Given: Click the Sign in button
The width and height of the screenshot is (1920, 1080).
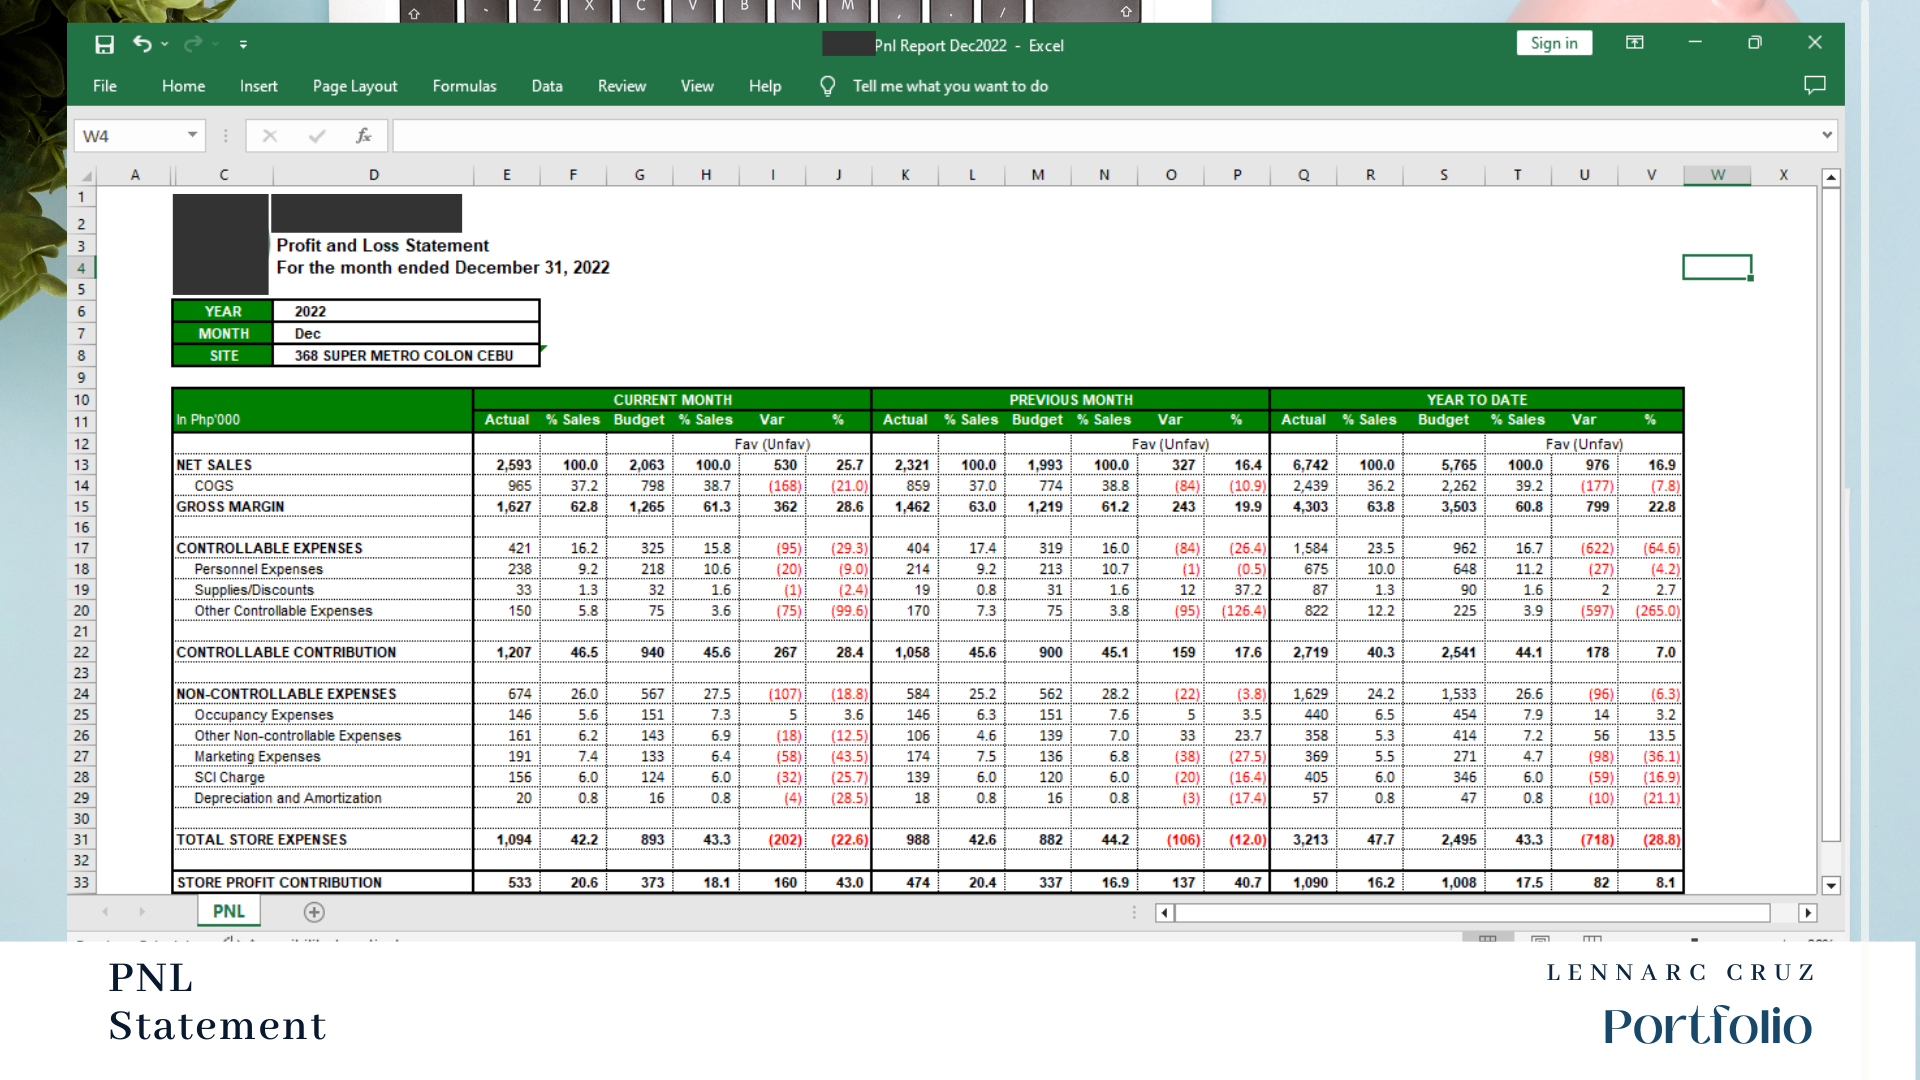Looking at the screenshot, I should (1554, 43).
